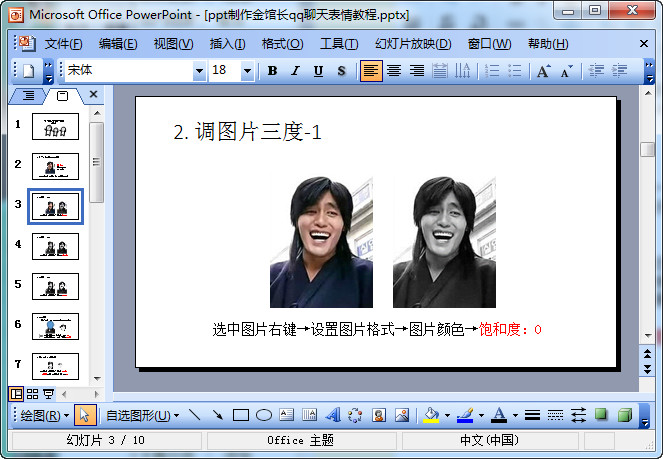The image size is (663, 459).
Task: Select slide 2 thumbnail
Action: coord(55,167)
